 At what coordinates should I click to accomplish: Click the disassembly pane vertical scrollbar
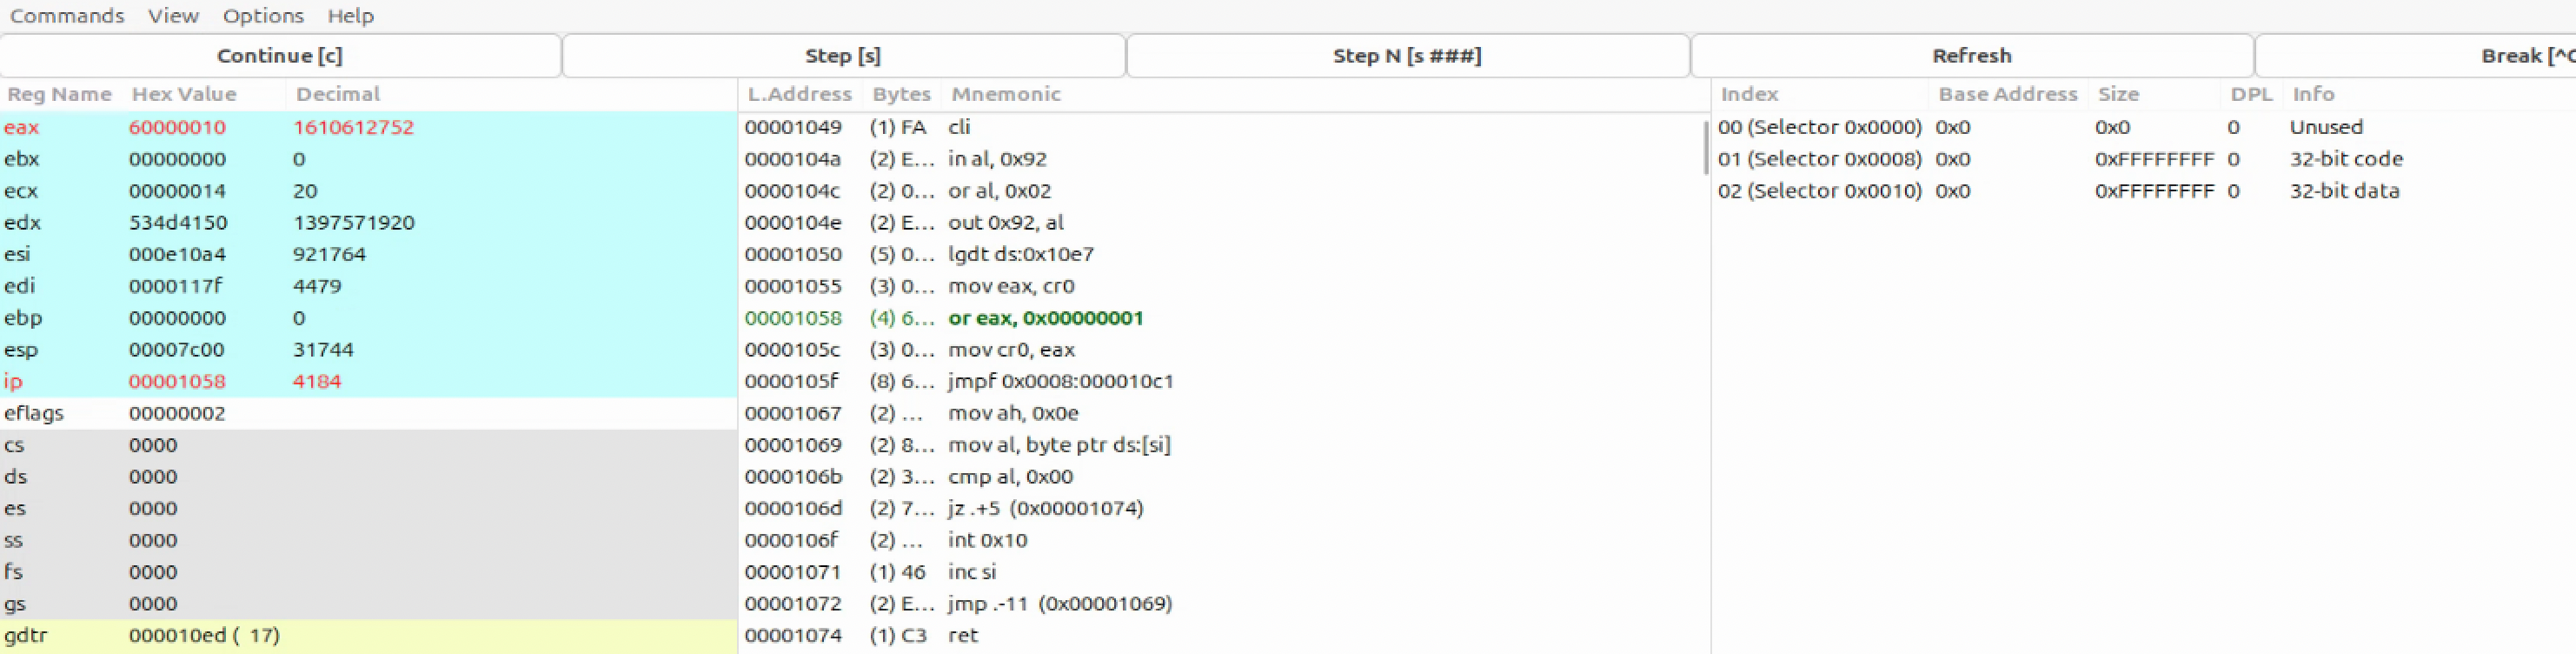pos(1705,148)
